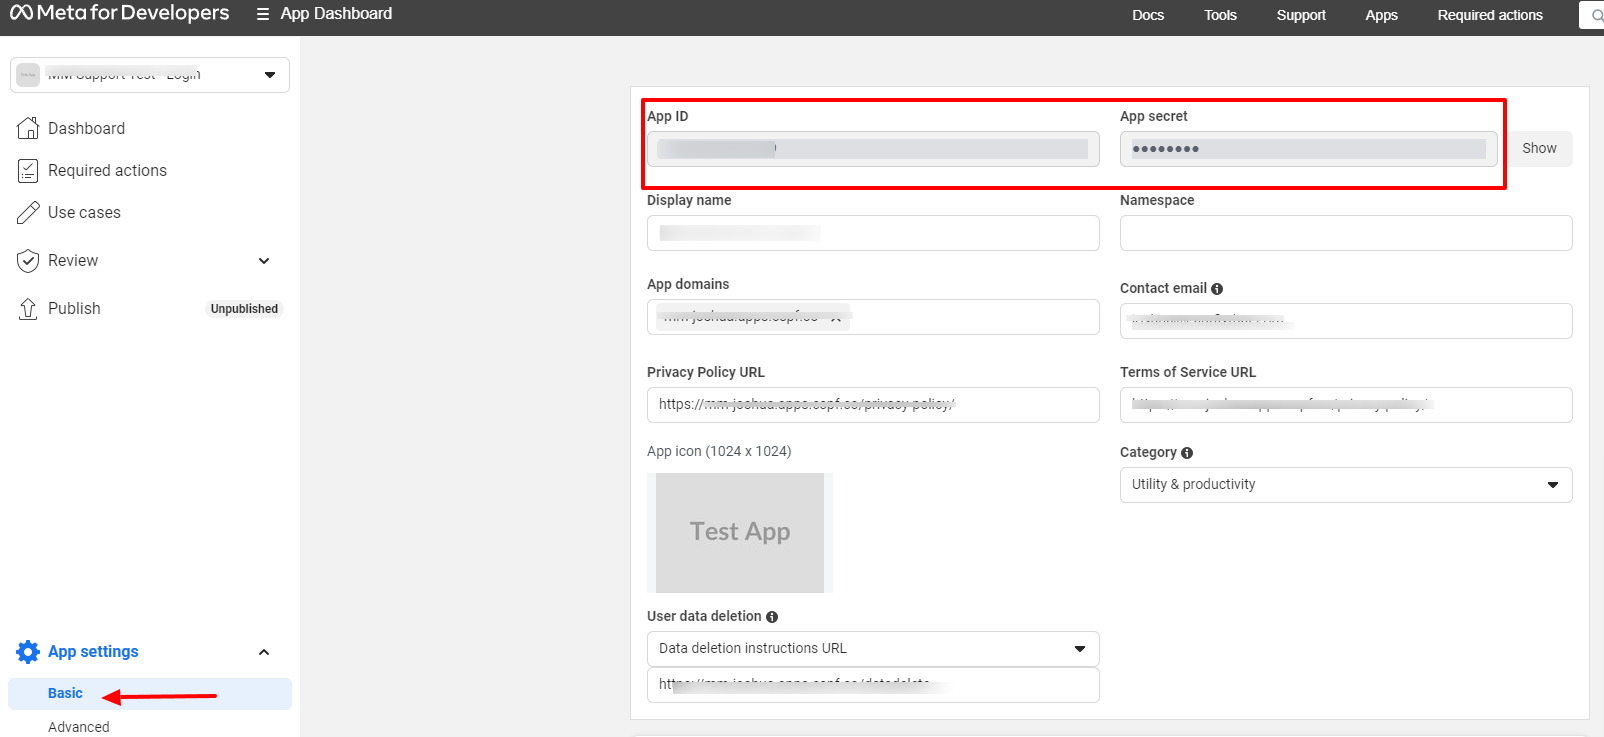
Task: Open Publish in the sidebar
Action: point(74,308)
